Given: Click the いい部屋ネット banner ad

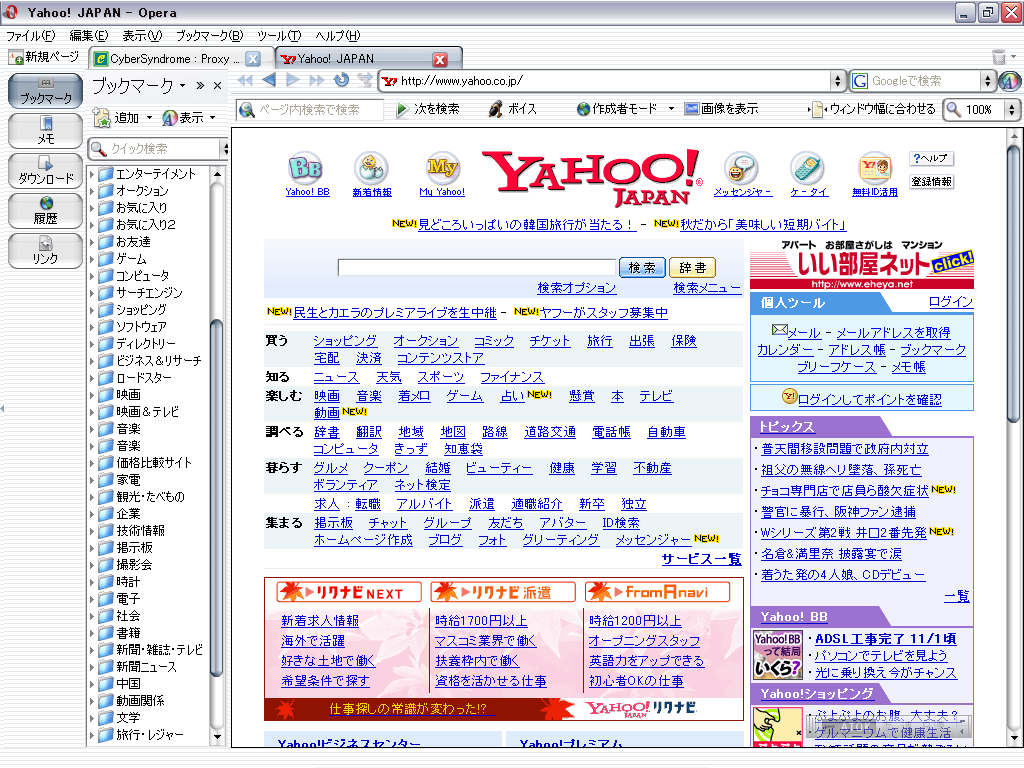Looking at the screenshot, I should (861, 264).
